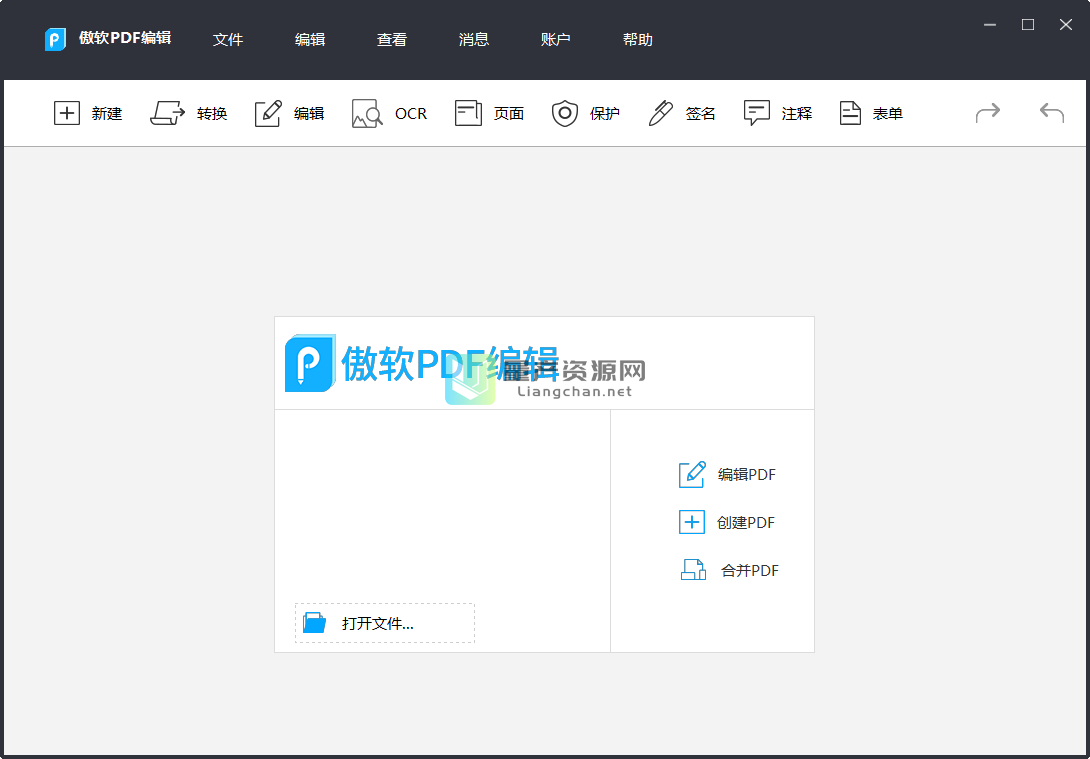Choose the 合并PDF link text
The width and height of the screenshot is (1090, 759).
pos(750,571)
